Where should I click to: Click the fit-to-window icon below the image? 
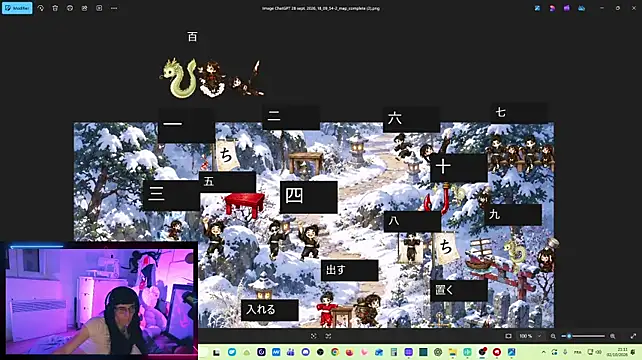[x=313, y=336]
